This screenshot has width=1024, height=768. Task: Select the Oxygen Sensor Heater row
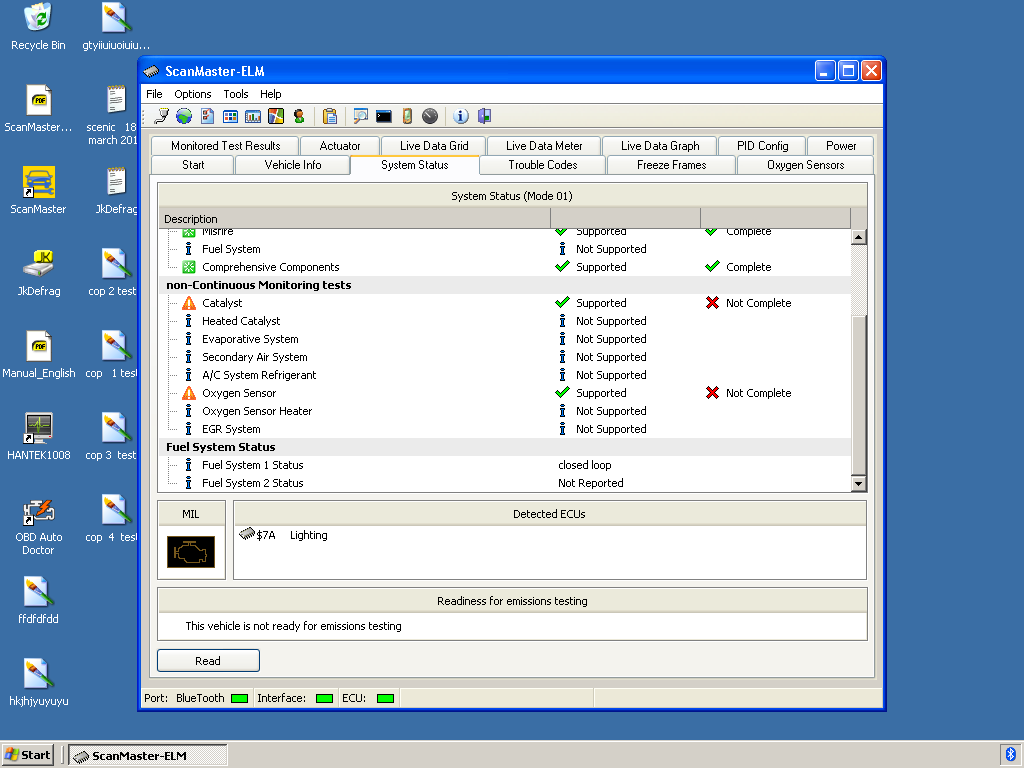tap(505, 411)
